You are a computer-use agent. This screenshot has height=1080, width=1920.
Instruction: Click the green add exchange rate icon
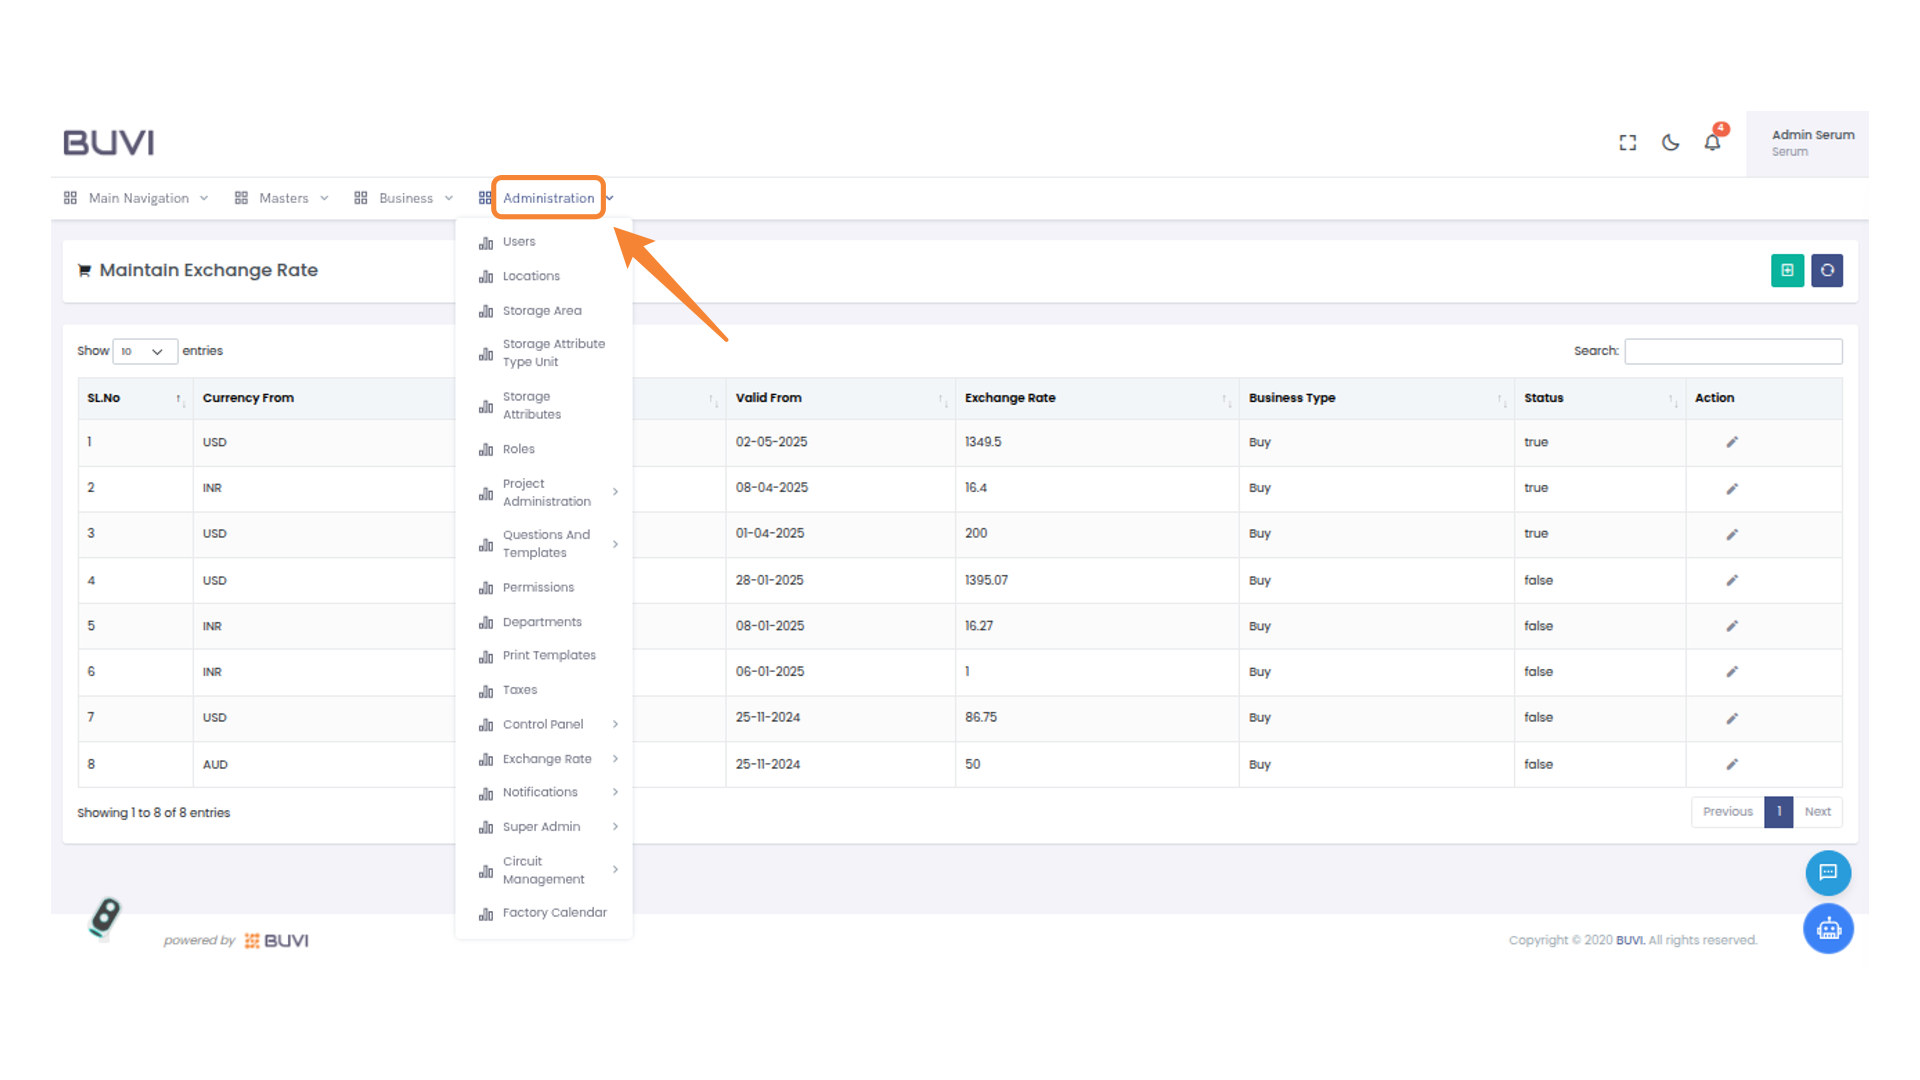[x=1787, y=270]
